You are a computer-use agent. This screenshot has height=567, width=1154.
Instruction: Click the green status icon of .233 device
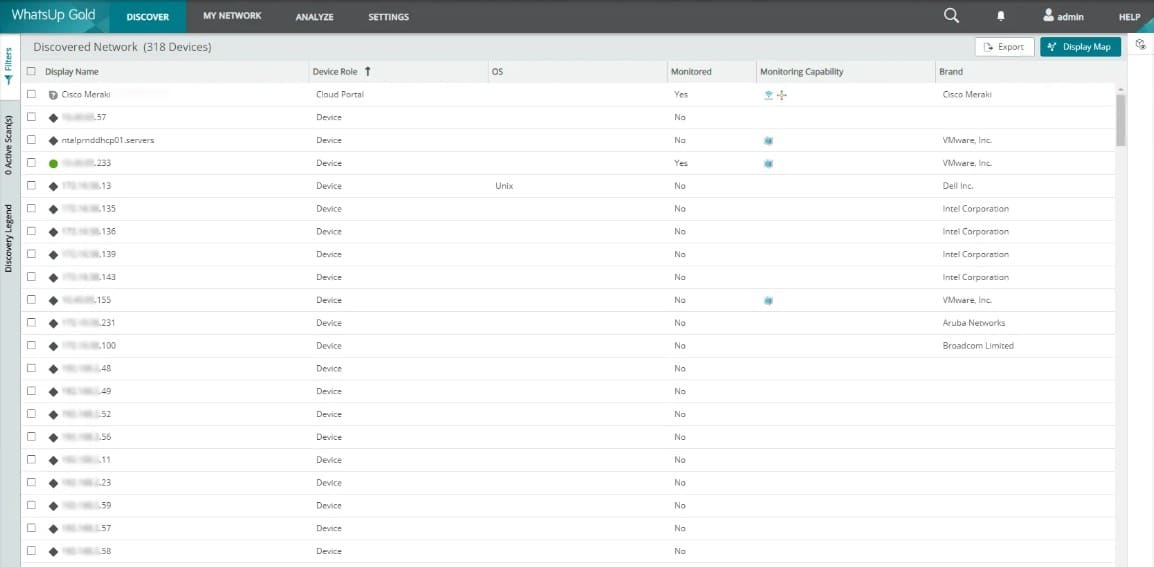pos(53,163)
